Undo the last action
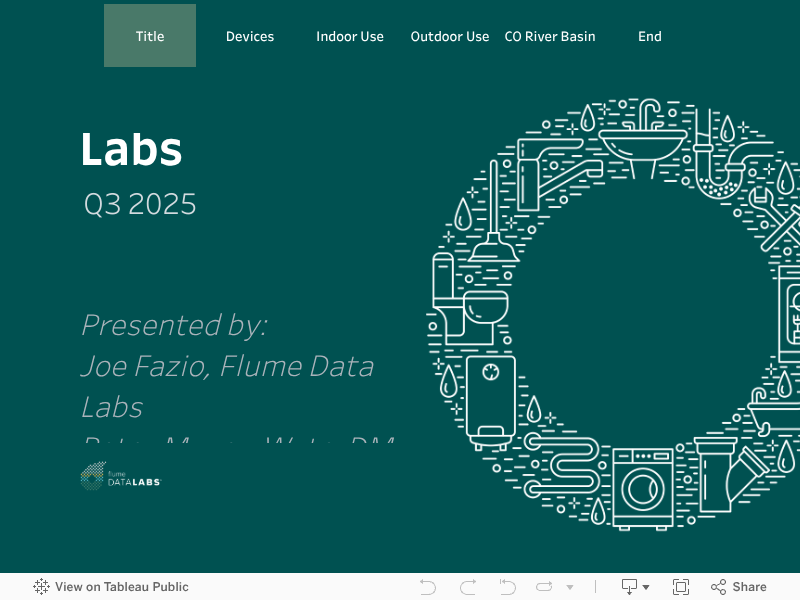800x600 pixels. [x=428, y=587]
